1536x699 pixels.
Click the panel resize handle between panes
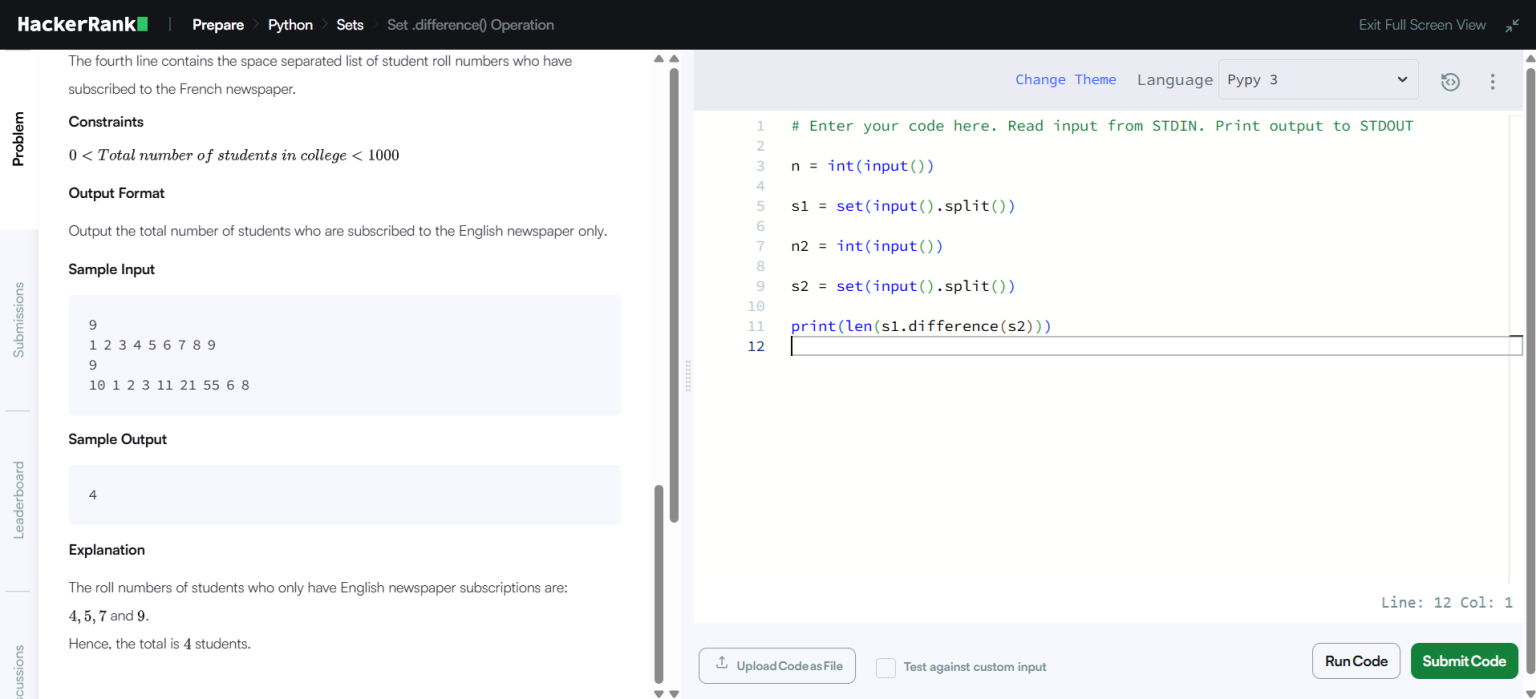pos(688,377)
